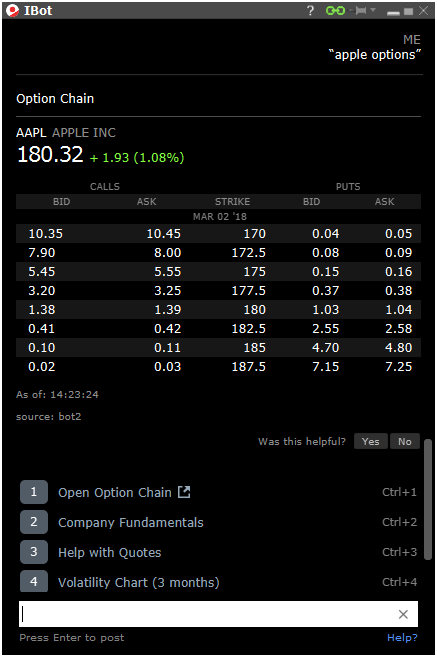Select the 180 strike cell

(x=255, y=310)
